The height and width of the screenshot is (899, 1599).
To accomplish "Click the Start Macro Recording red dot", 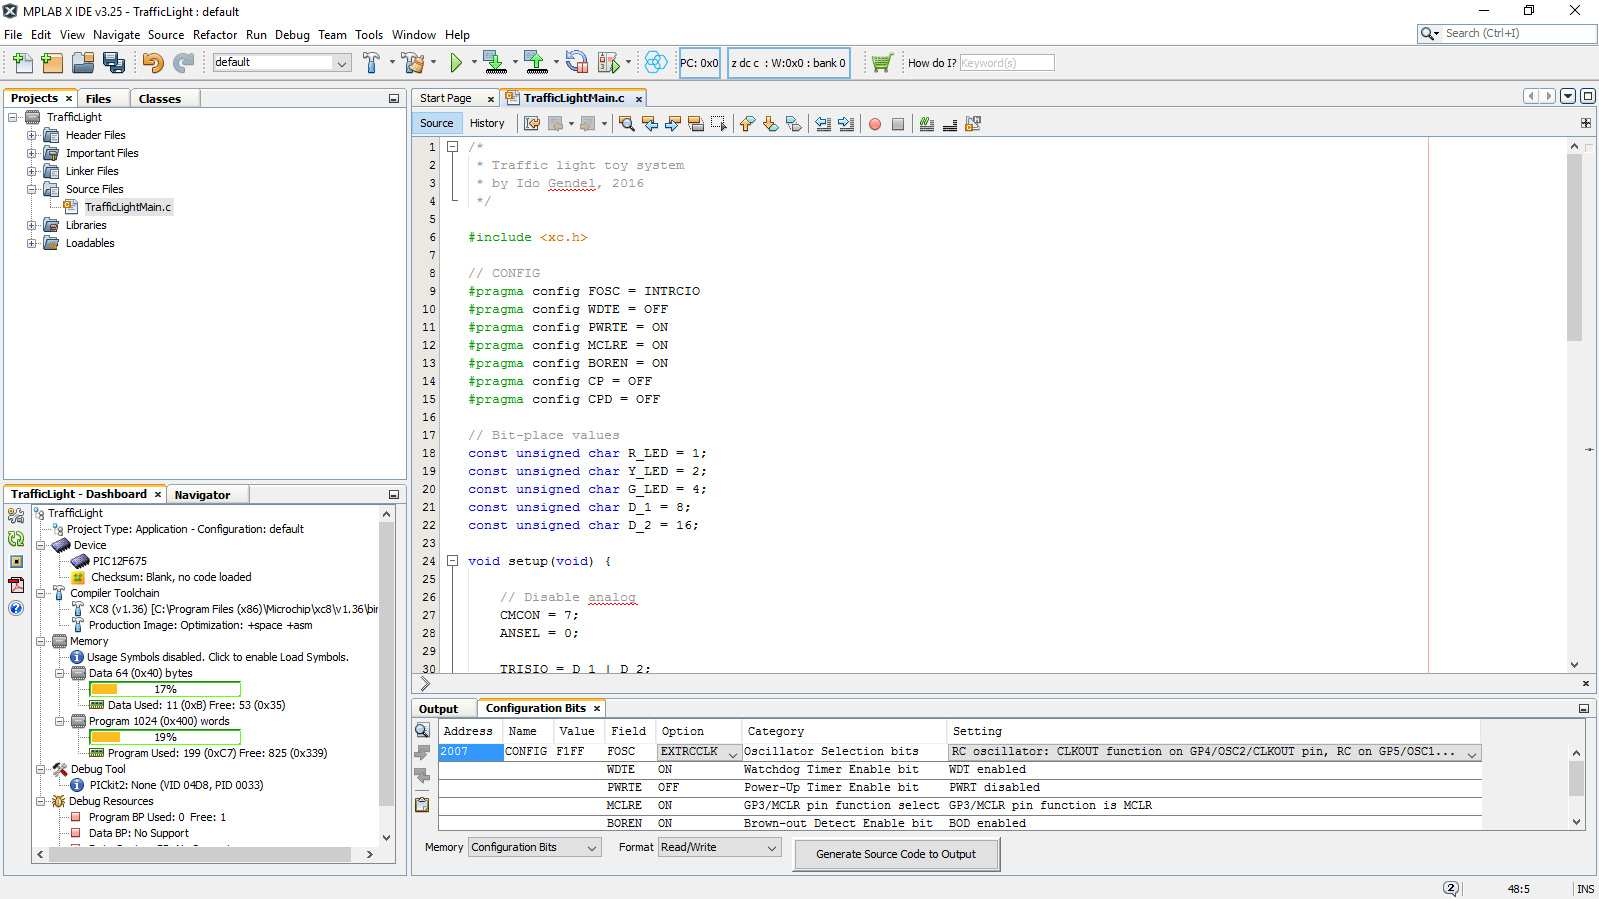I will [875, 124].
